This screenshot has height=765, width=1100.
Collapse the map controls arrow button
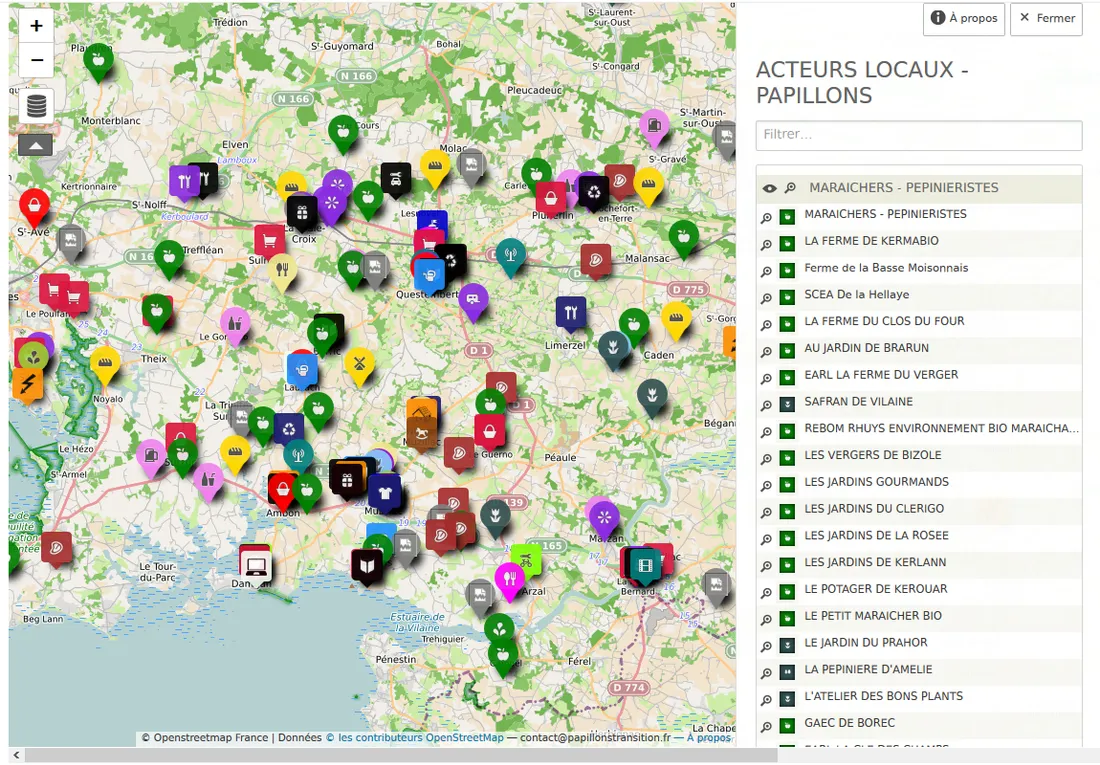point(35,145)
